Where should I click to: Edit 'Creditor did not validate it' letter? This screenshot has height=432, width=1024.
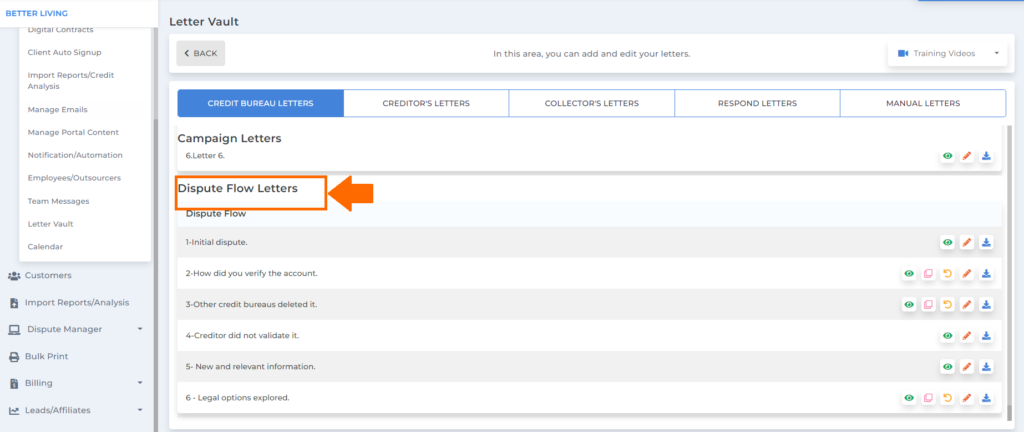pos(967,336)
